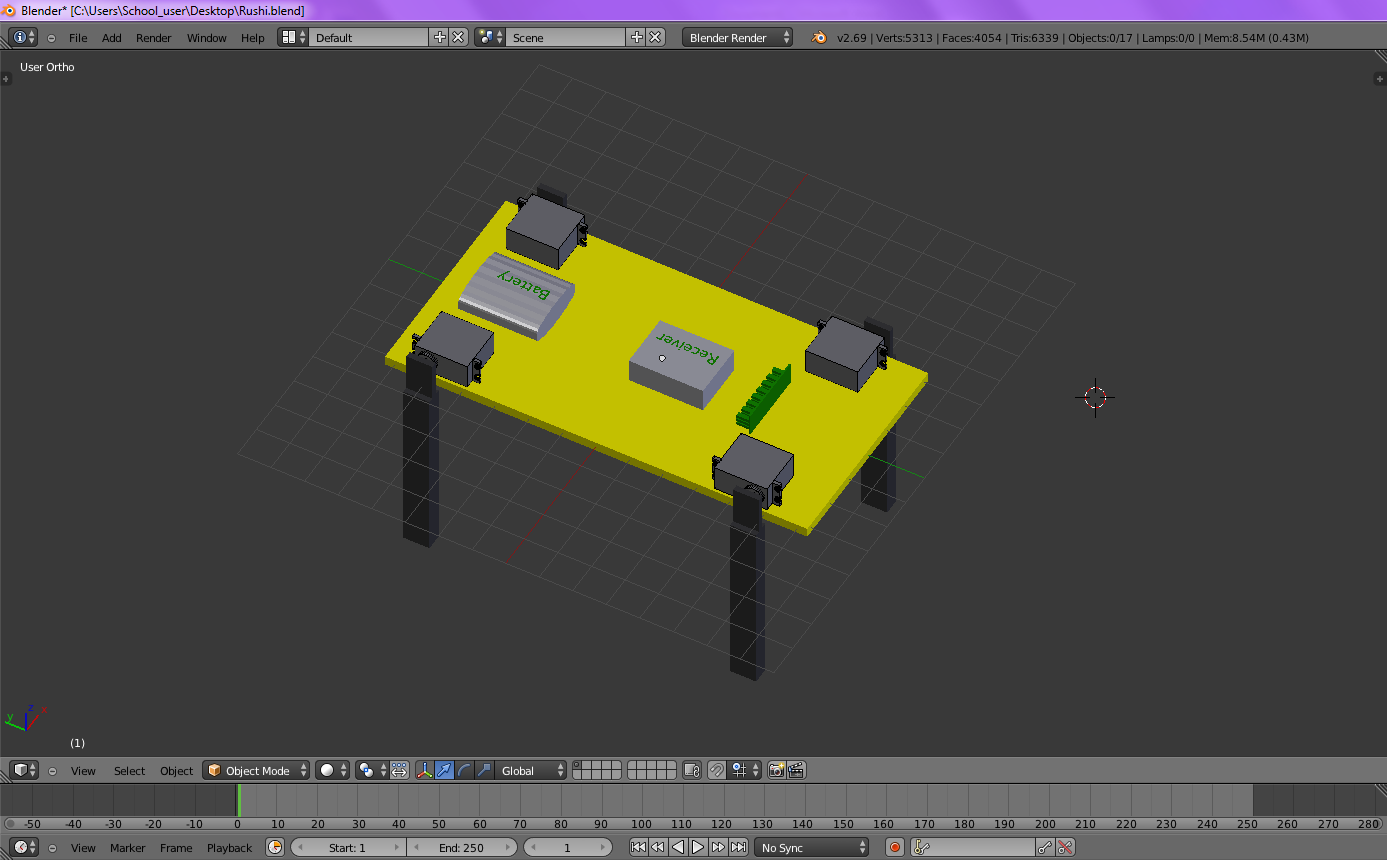Screen dimensions: 1387x860
Task: Toggle manipulate center points only
Action: click(399, 770)
